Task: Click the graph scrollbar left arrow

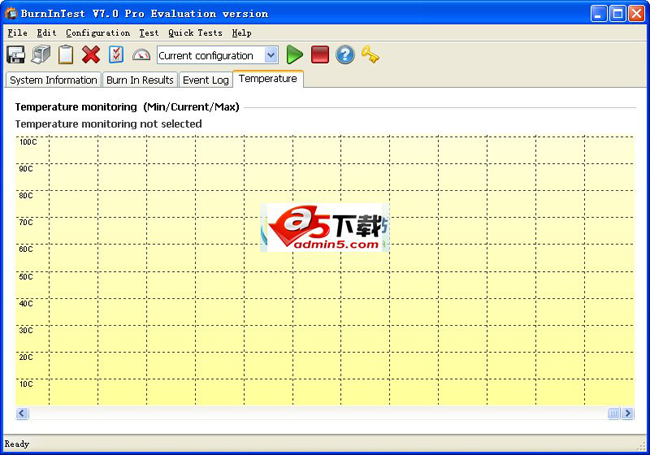Action: 22,413
